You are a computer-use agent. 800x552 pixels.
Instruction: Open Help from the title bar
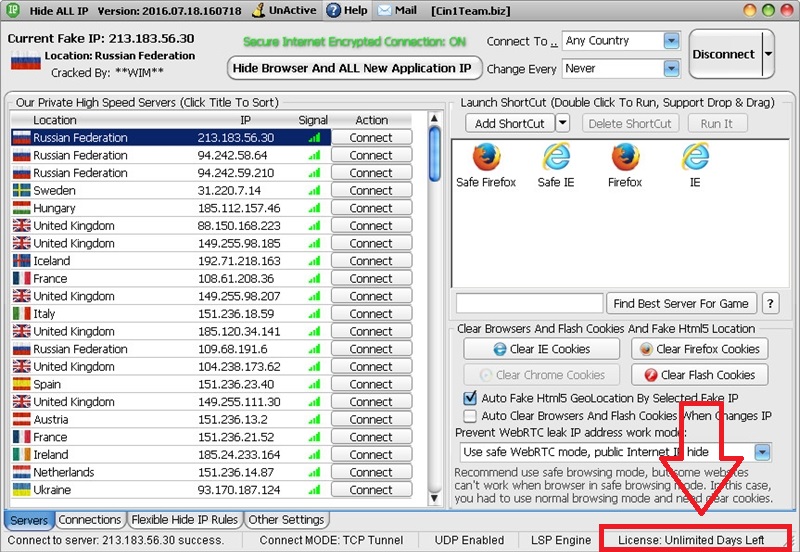click(x=347, y=10)
